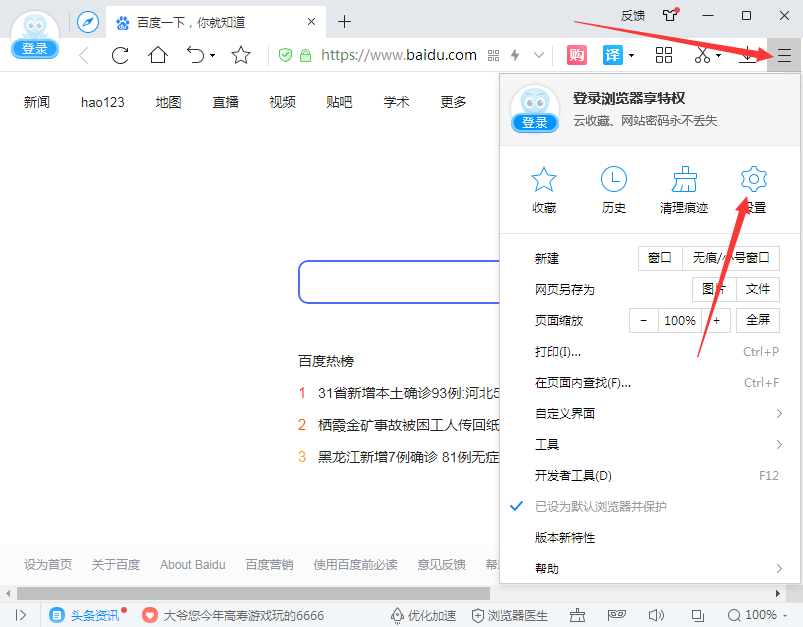
Task: Click inside the Baidu search box
Action: [399, 282]
